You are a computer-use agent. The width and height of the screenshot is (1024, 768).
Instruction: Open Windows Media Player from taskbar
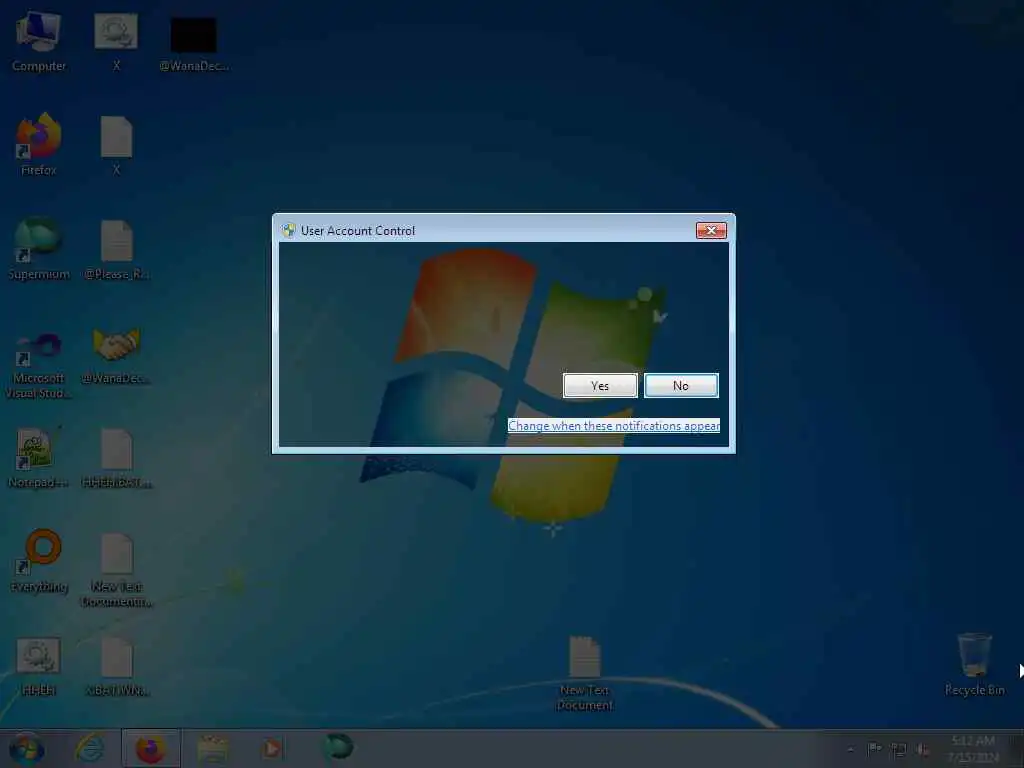click(x=272, y=749)
